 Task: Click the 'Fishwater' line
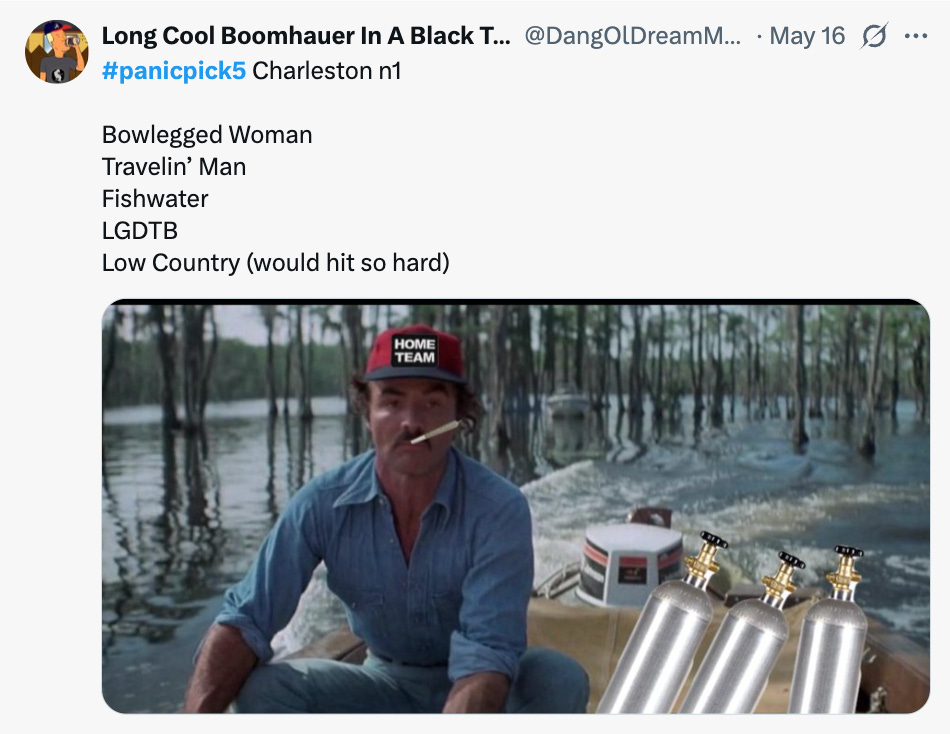pyautogui.click(x=155, y=199)
